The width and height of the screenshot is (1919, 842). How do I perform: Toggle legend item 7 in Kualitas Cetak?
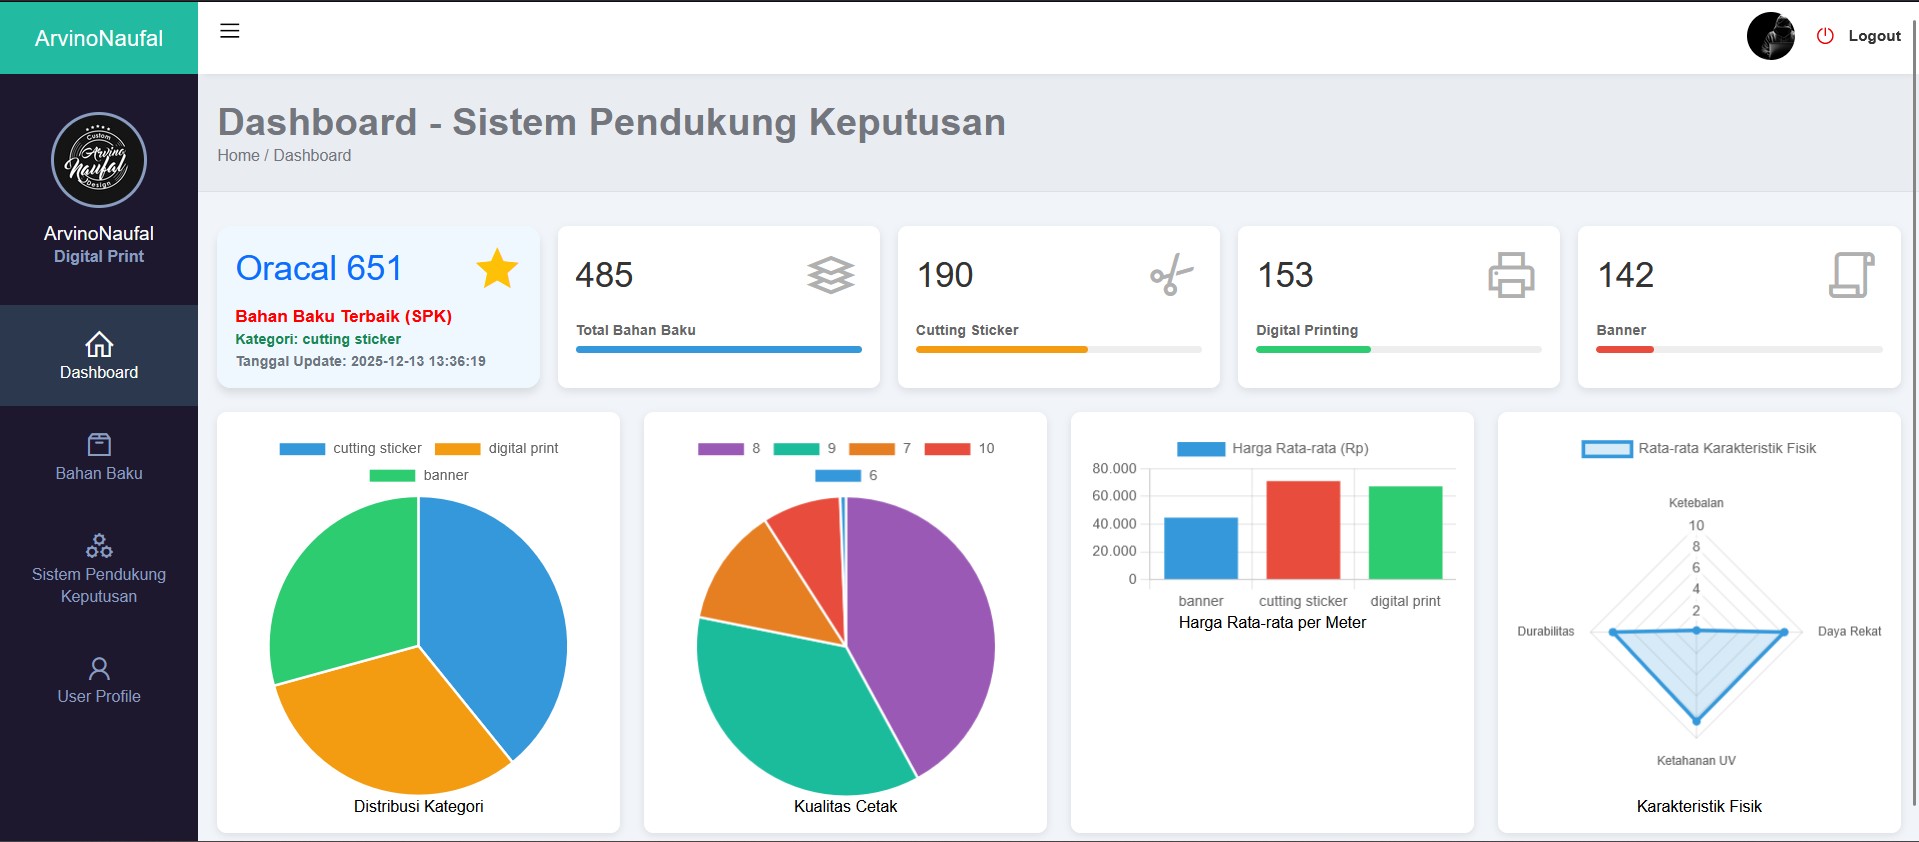point(880,448)
